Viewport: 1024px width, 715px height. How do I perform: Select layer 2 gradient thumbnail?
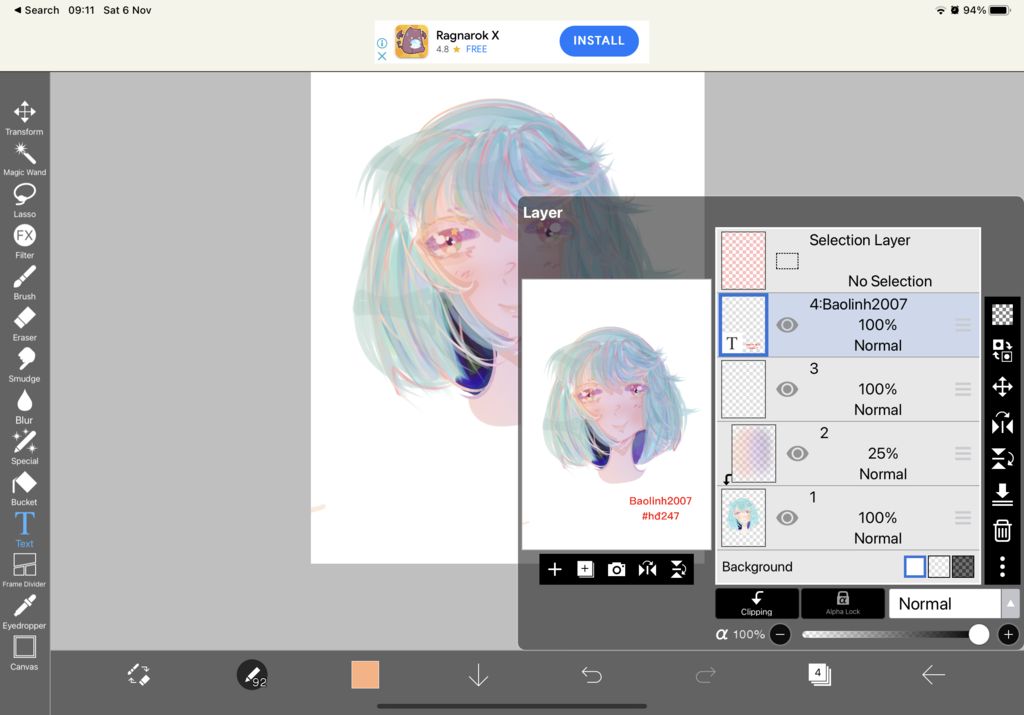coord(754,453)
